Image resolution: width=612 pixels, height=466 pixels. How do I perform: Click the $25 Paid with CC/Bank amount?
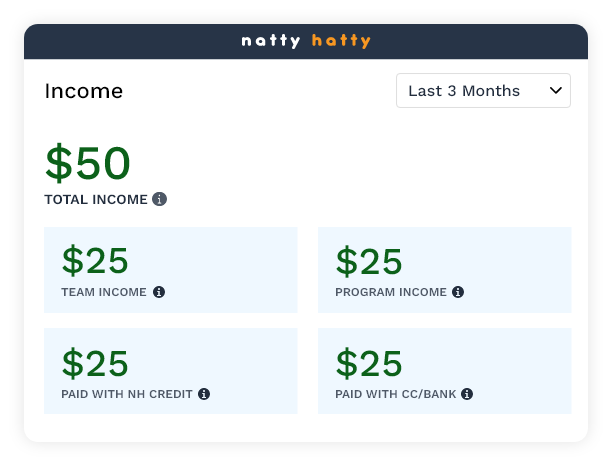click(369, 362)
